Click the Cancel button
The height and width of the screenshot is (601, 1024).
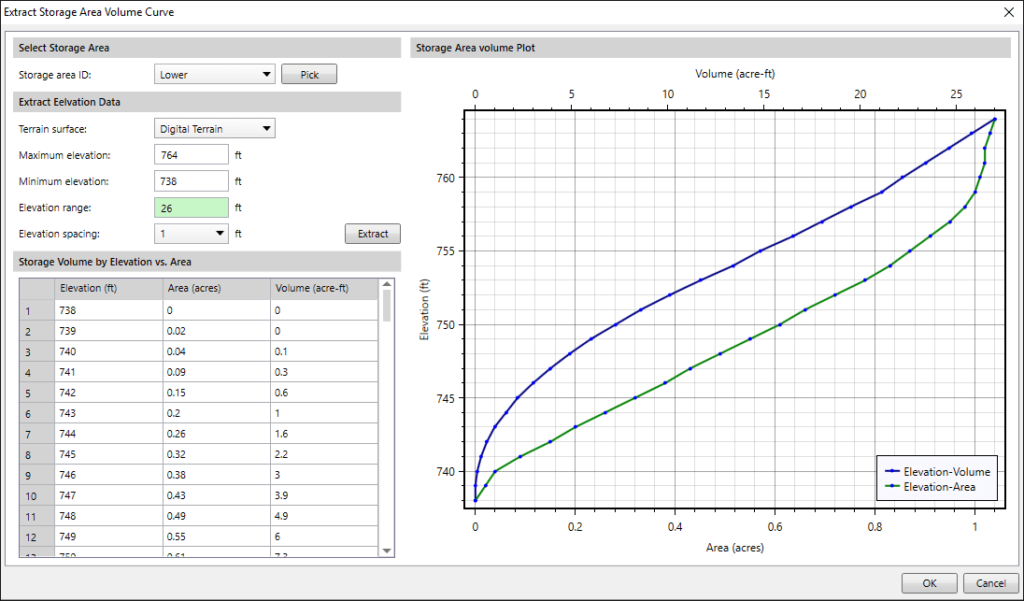coord(990,582)
